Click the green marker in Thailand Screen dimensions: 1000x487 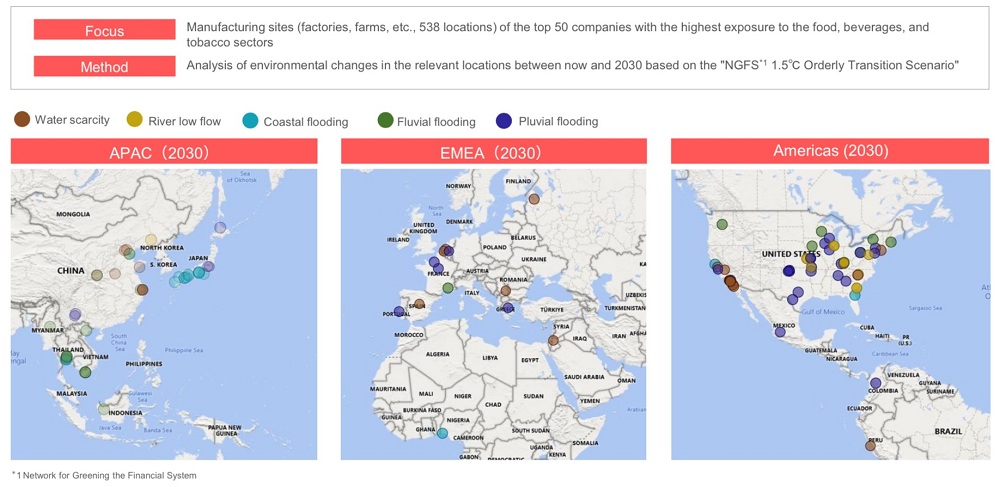coord(66,357)
